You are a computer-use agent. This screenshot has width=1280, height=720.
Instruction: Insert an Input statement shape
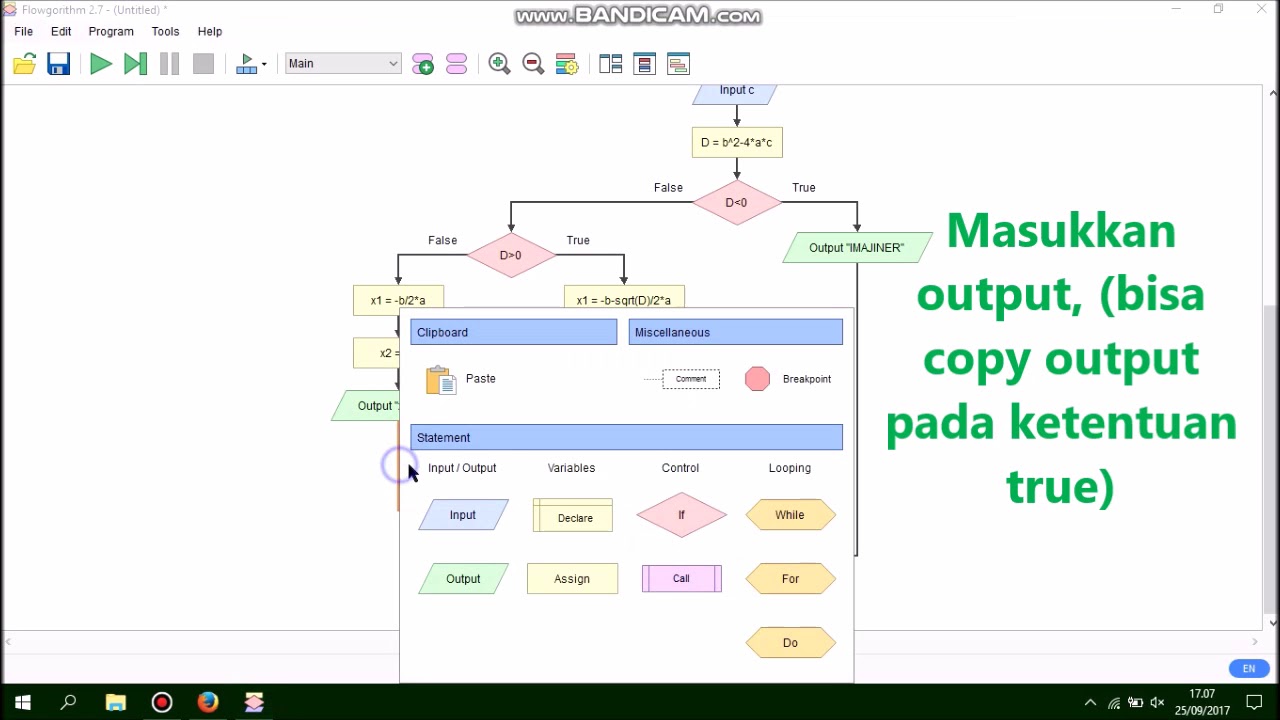coord(463,515)
